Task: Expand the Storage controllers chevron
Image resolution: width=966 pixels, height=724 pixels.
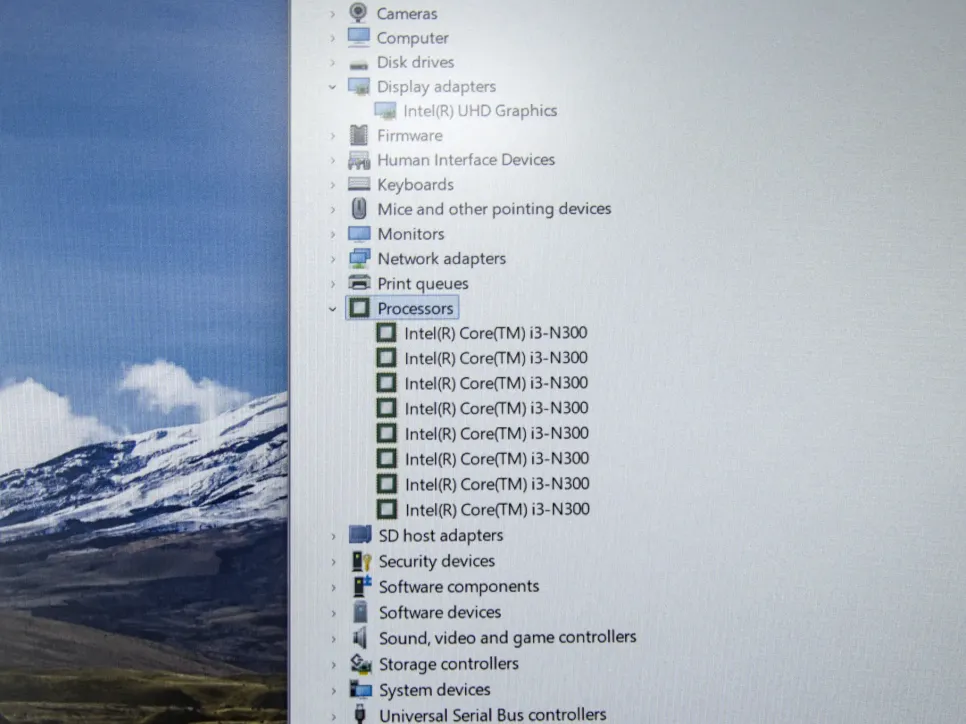Action: 333,665
